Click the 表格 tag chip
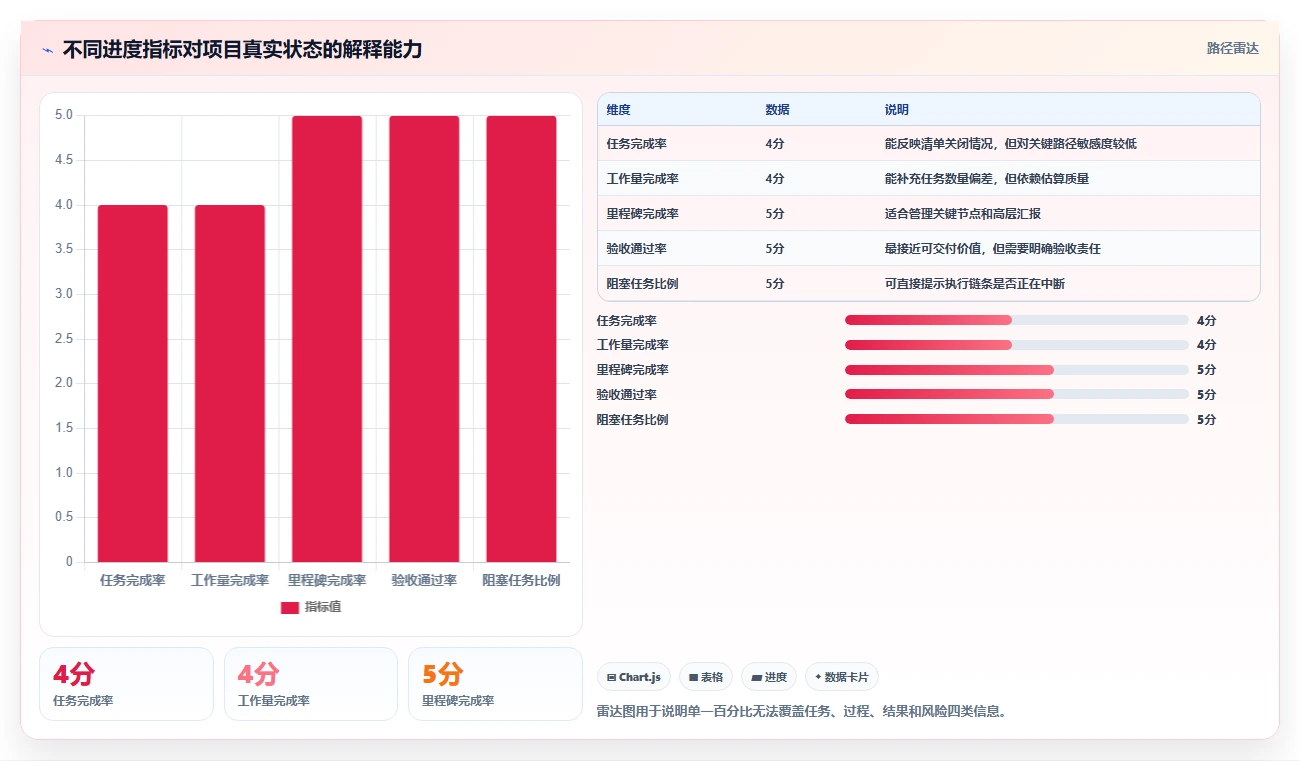 pyautogui.click(x=706, y=677)
